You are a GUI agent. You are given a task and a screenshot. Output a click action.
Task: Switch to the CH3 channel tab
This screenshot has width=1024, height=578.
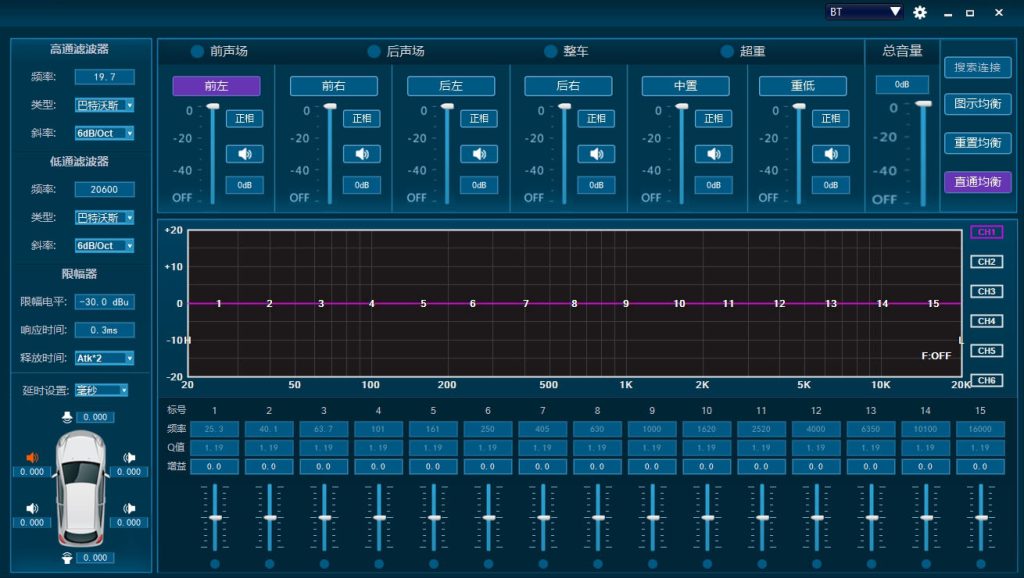click(986, 291)
